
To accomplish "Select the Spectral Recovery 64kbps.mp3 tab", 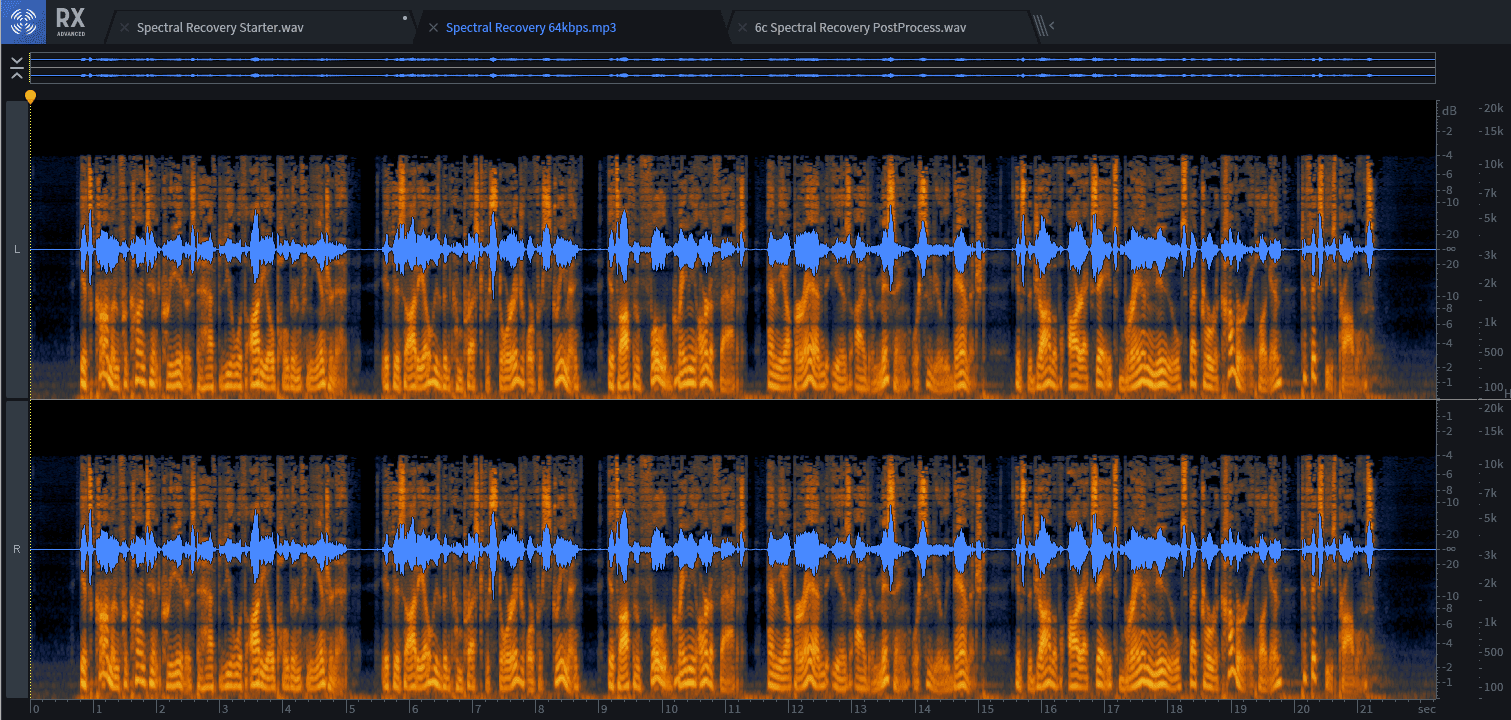I will click(531, 28).
